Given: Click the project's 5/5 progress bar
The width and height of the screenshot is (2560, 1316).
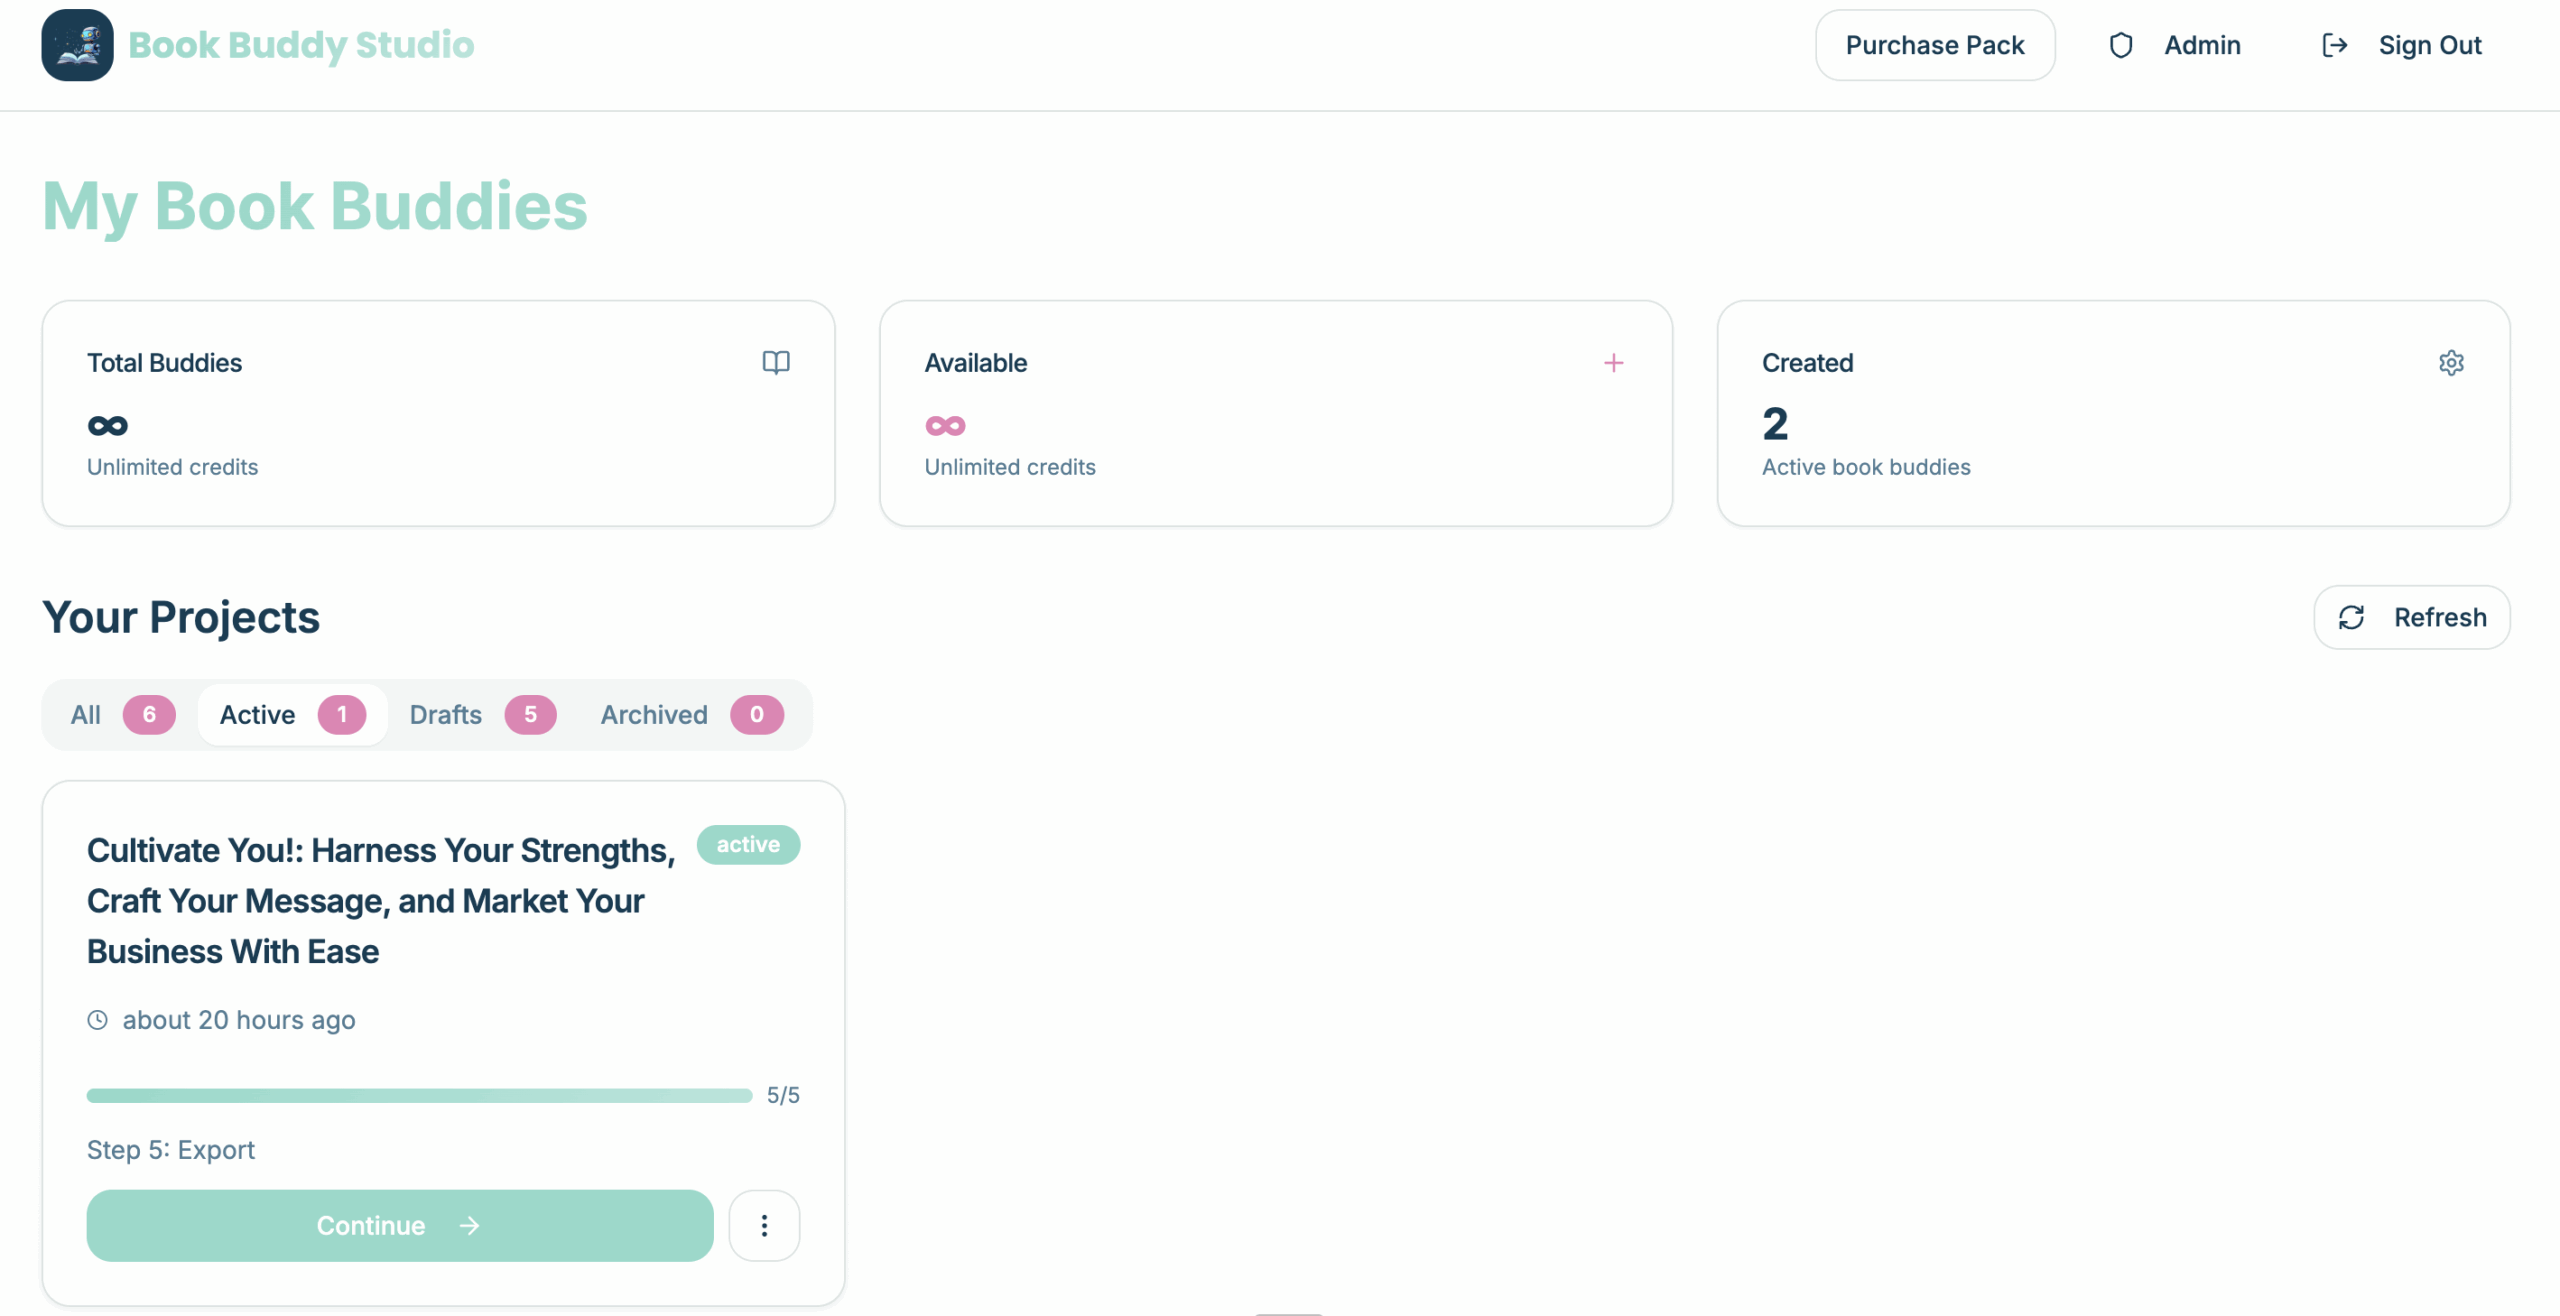Looking at the screenshot, I should point(419,1096).
